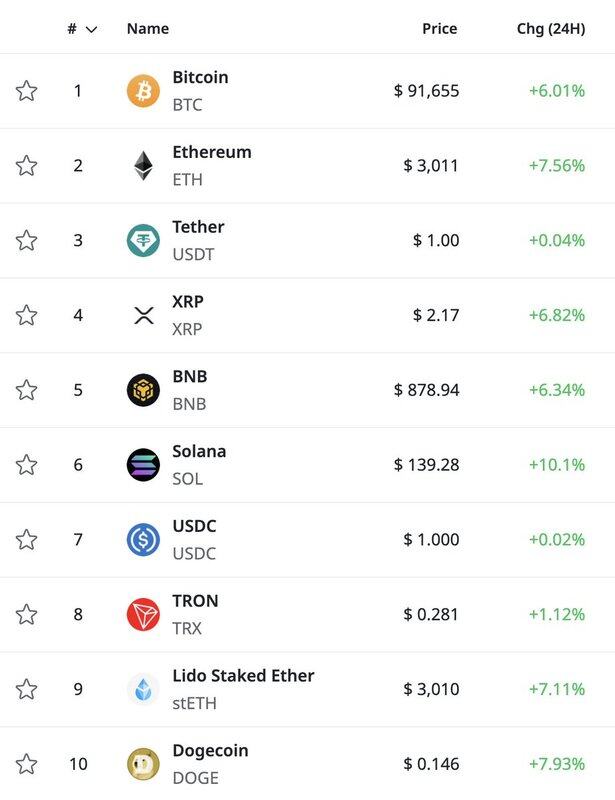Click the TRON red logo icon

click(x=143, y=614)
